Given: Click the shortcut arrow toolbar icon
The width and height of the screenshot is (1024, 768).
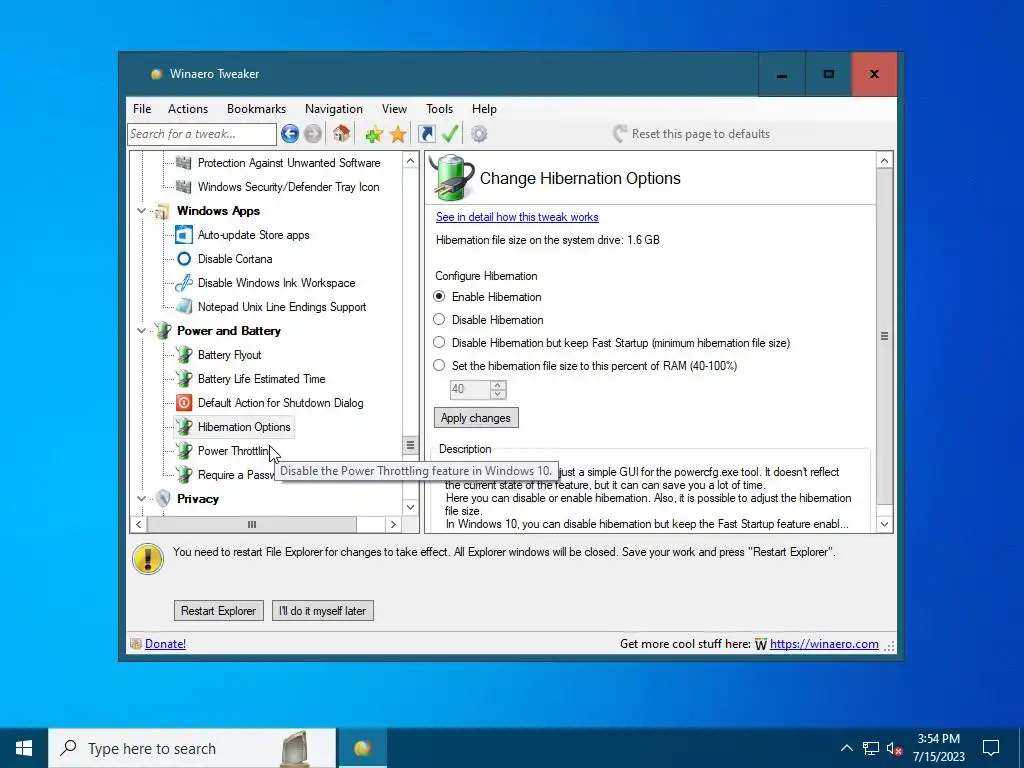Looking at the screenshot, I should (426, 134).
